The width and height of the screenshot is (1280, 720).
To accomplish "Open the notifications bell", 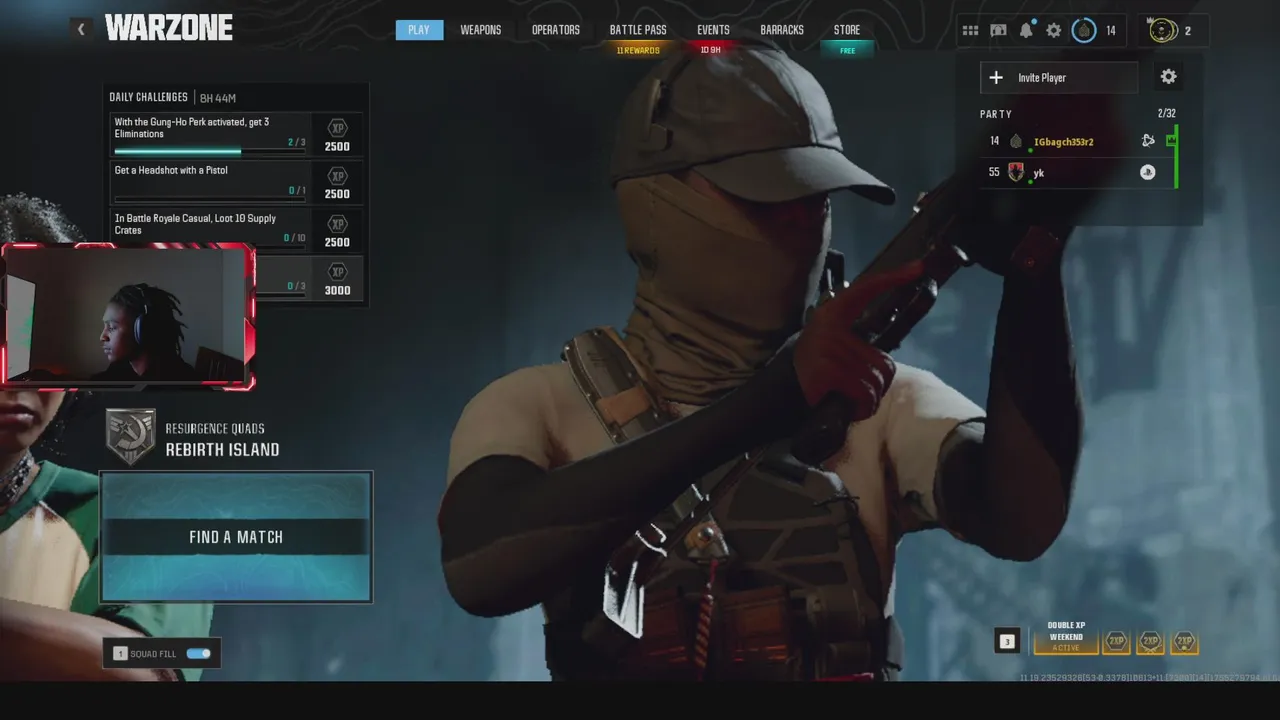I will (x=1026, y=30).
